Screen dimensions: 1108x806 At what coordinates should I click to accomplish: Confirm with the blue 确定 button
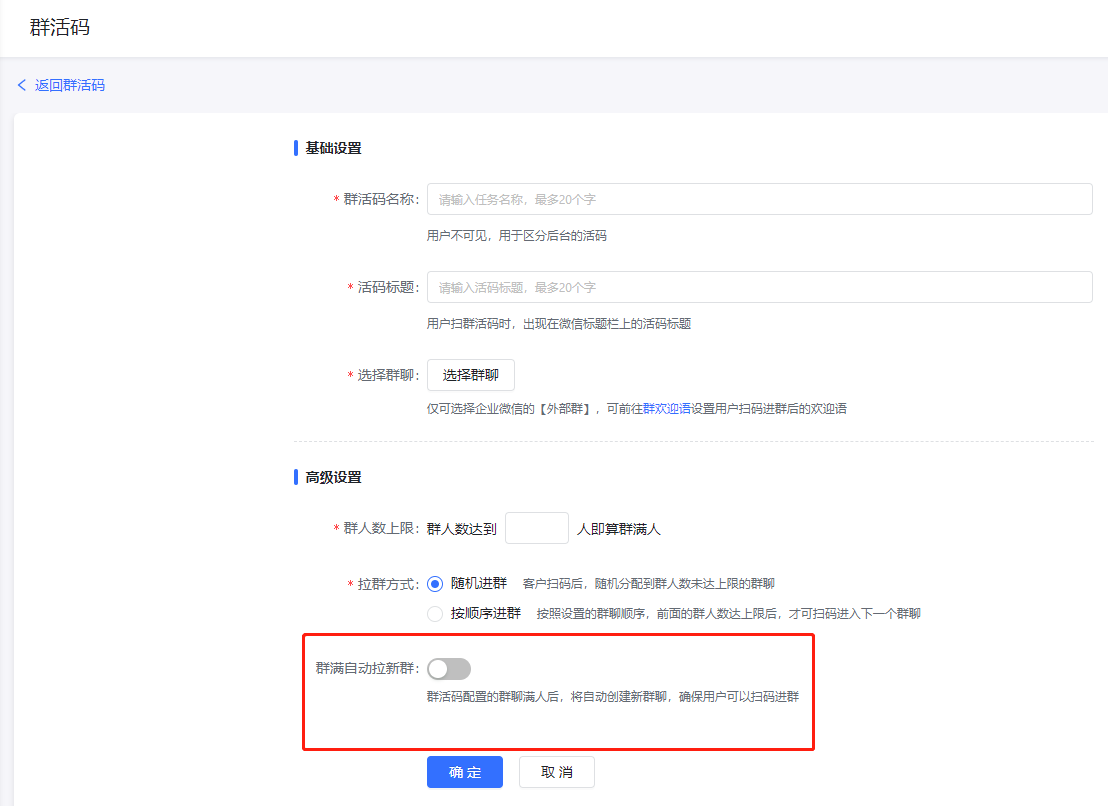coord(464,772)
